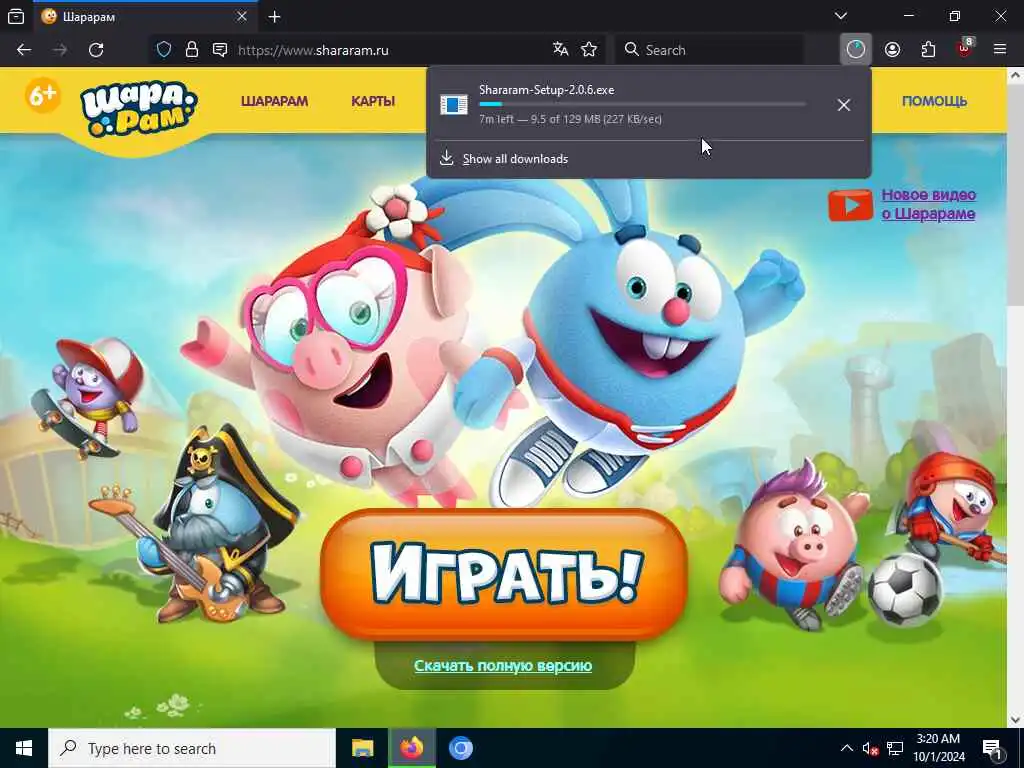Open the blue circle app on the taskbar
Viewport: 1024px width, 768px height.
(460, 748)
